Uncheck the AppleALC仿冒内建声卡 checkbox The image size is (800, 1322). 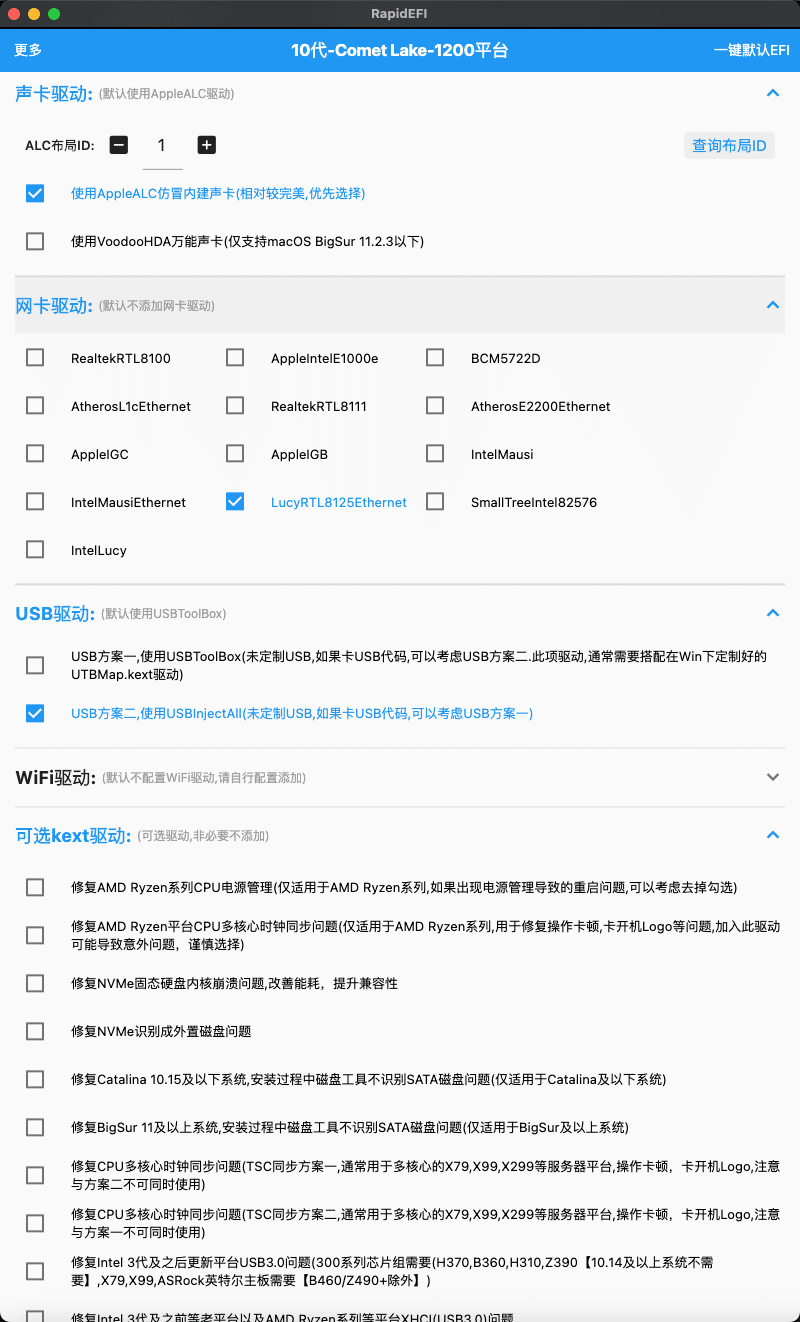pos(35,193)
